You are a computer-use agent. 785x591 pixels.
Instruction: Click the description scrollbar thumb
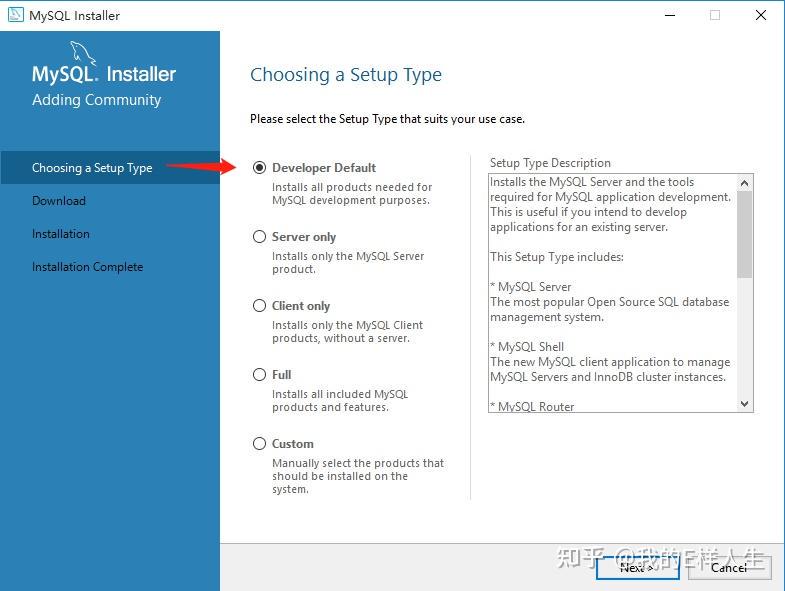point(744,234)
